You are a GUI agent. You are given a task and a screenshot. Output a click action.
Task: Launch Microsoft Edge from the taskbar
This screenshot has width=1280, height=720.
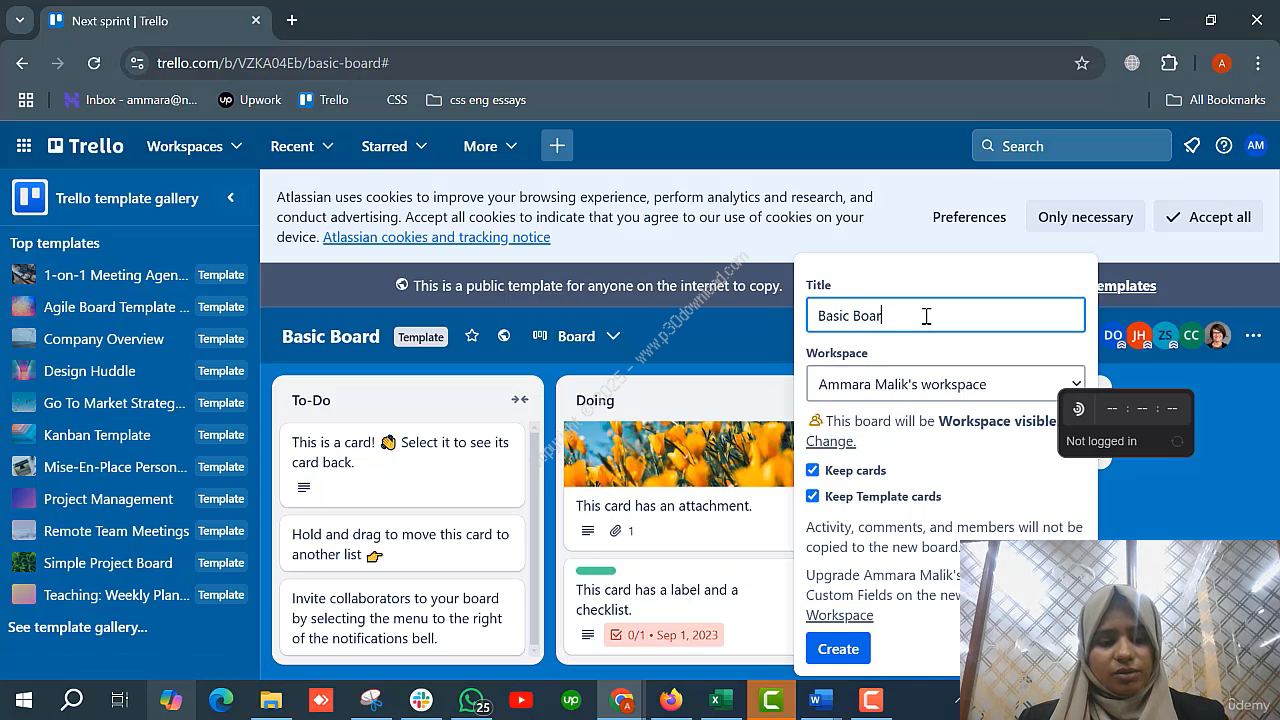coord(221,700)
